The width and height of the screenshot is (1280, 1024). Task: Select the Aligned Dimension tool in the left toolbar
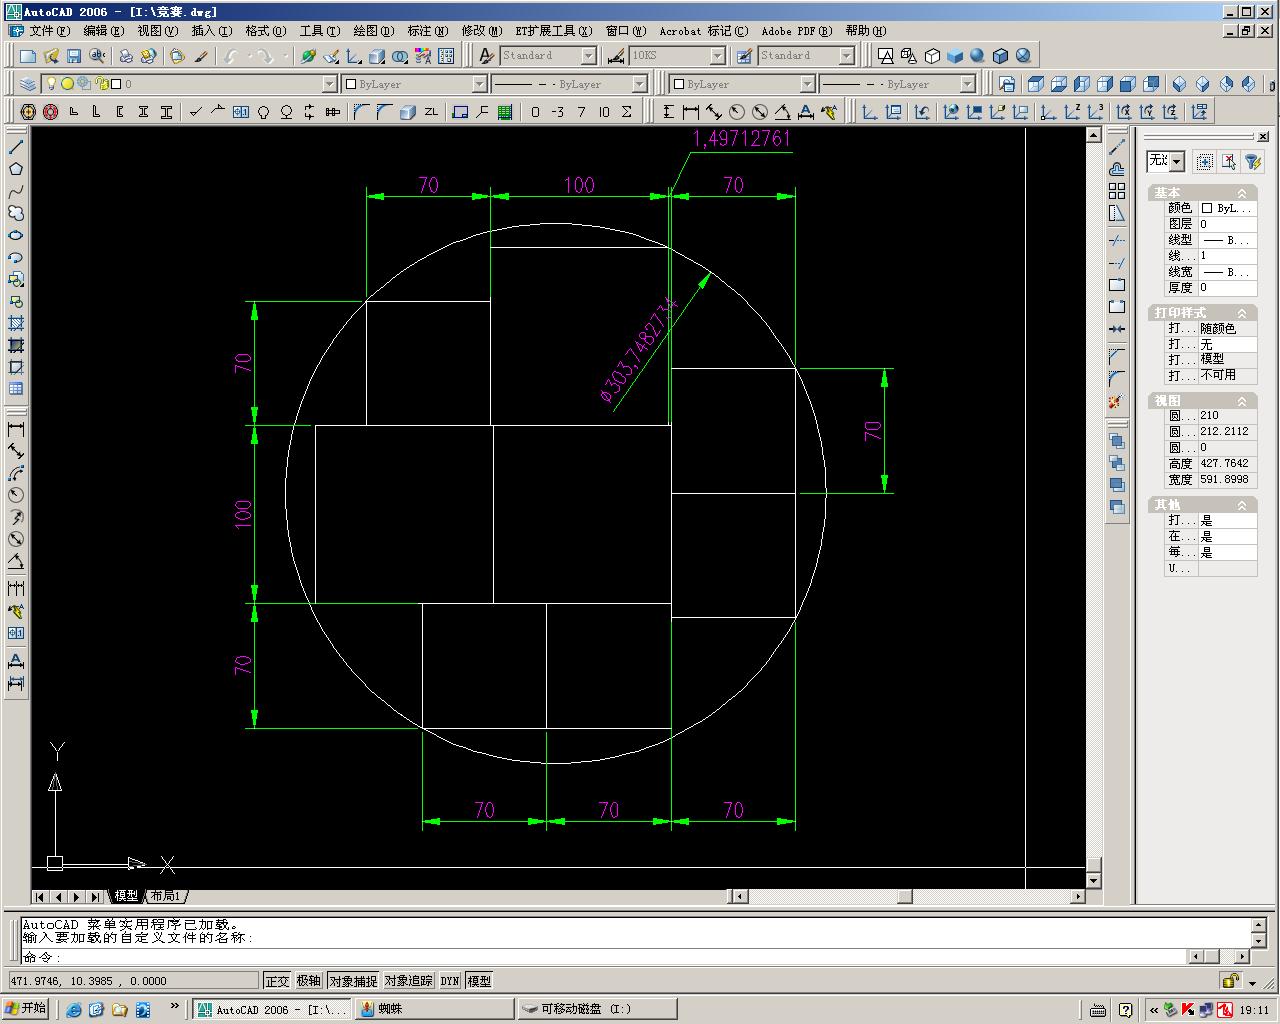16,451
